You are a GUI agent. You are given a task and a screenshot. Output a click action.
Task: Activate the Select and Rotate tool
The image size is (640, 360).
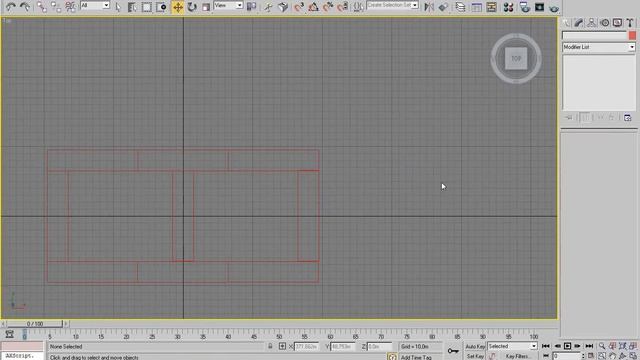pyautogui.click(x=192, y=7)
